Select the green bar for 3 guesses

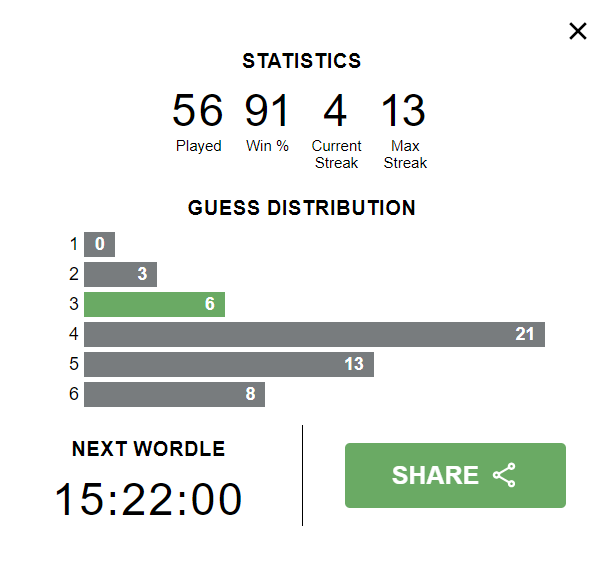pos(154,304)
